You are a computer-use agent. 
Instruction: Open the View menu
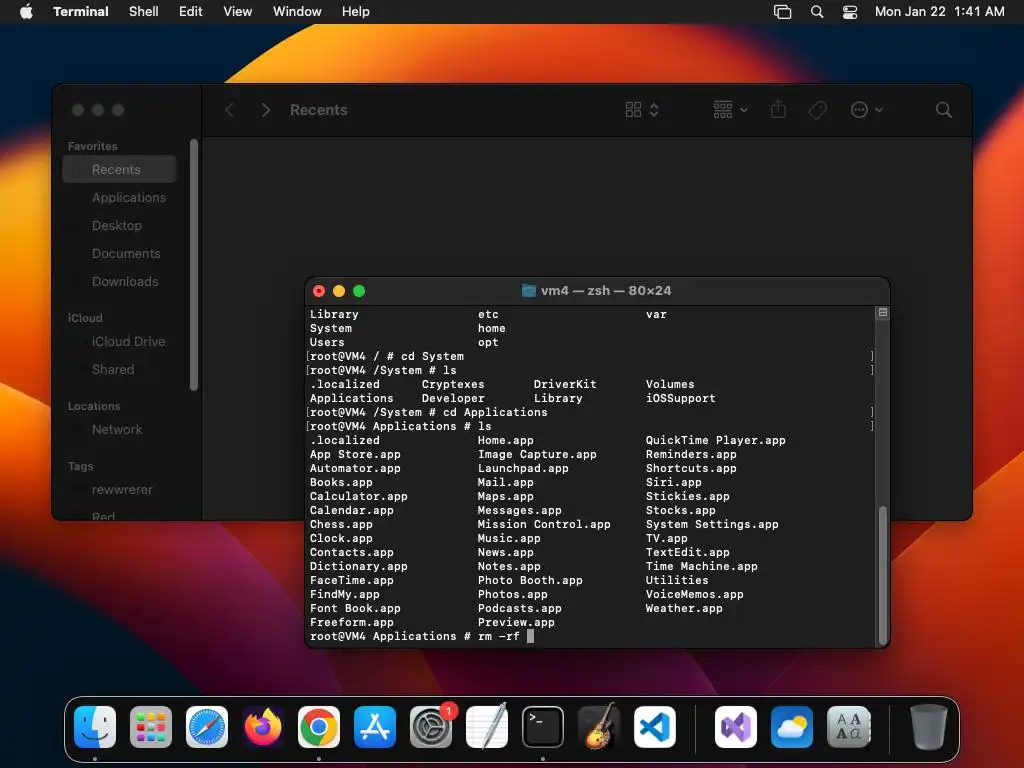point(238,12)
